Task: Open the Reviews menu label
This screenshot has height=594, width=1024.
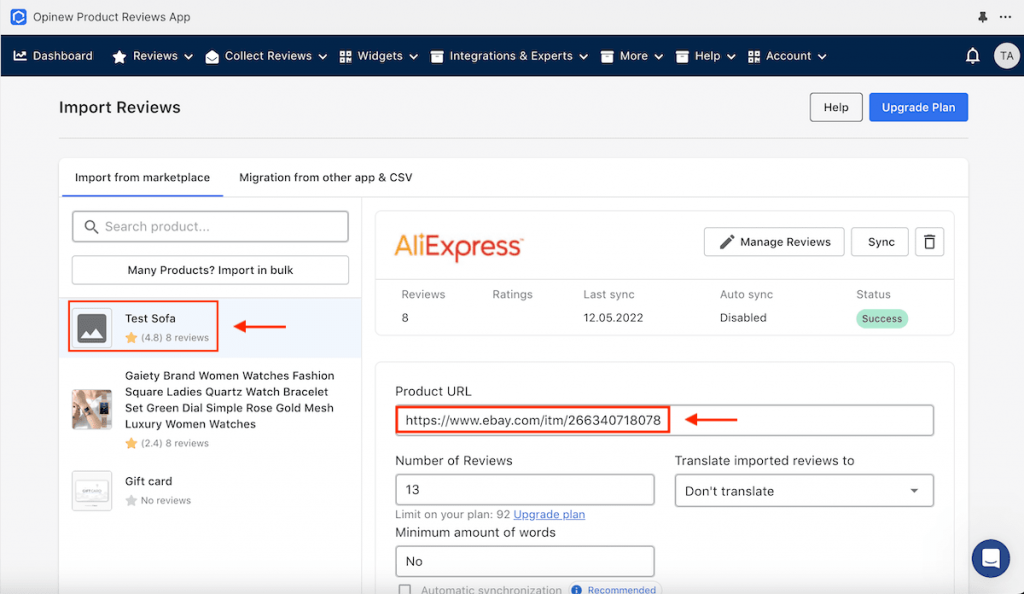Action: [x=155, y=56]
